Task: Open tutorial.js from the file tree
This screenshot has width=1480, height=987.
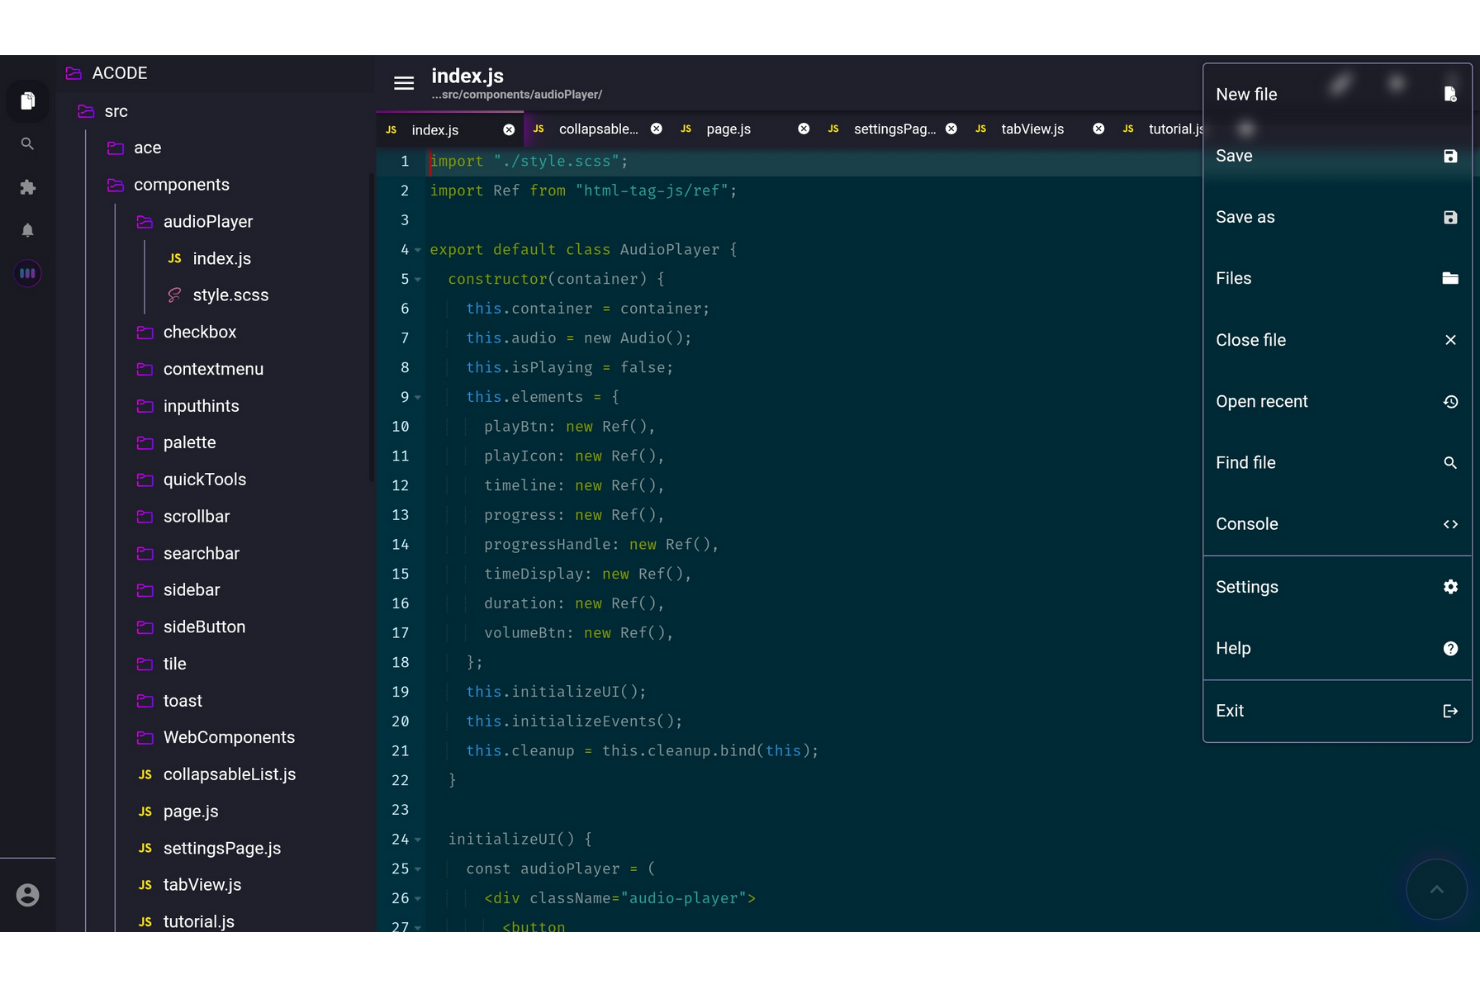Action: 199,921
